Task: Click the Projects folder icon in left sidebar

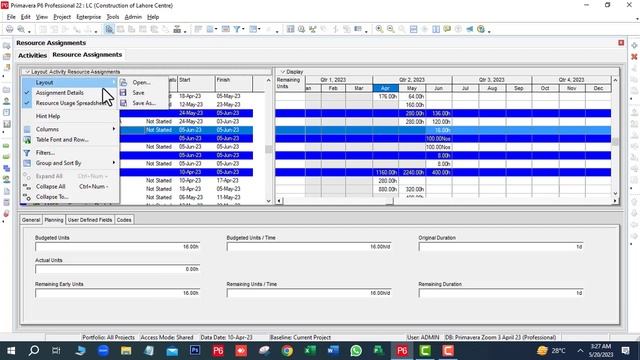Action: point(7,89)
